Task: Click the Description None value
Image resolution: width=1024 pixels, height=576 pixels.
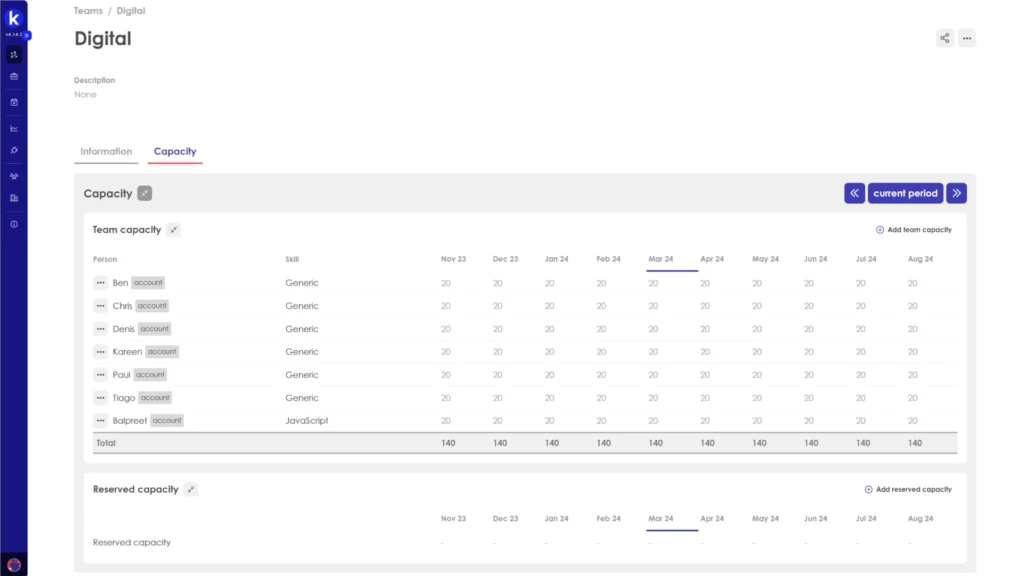Action: point(85,95)
